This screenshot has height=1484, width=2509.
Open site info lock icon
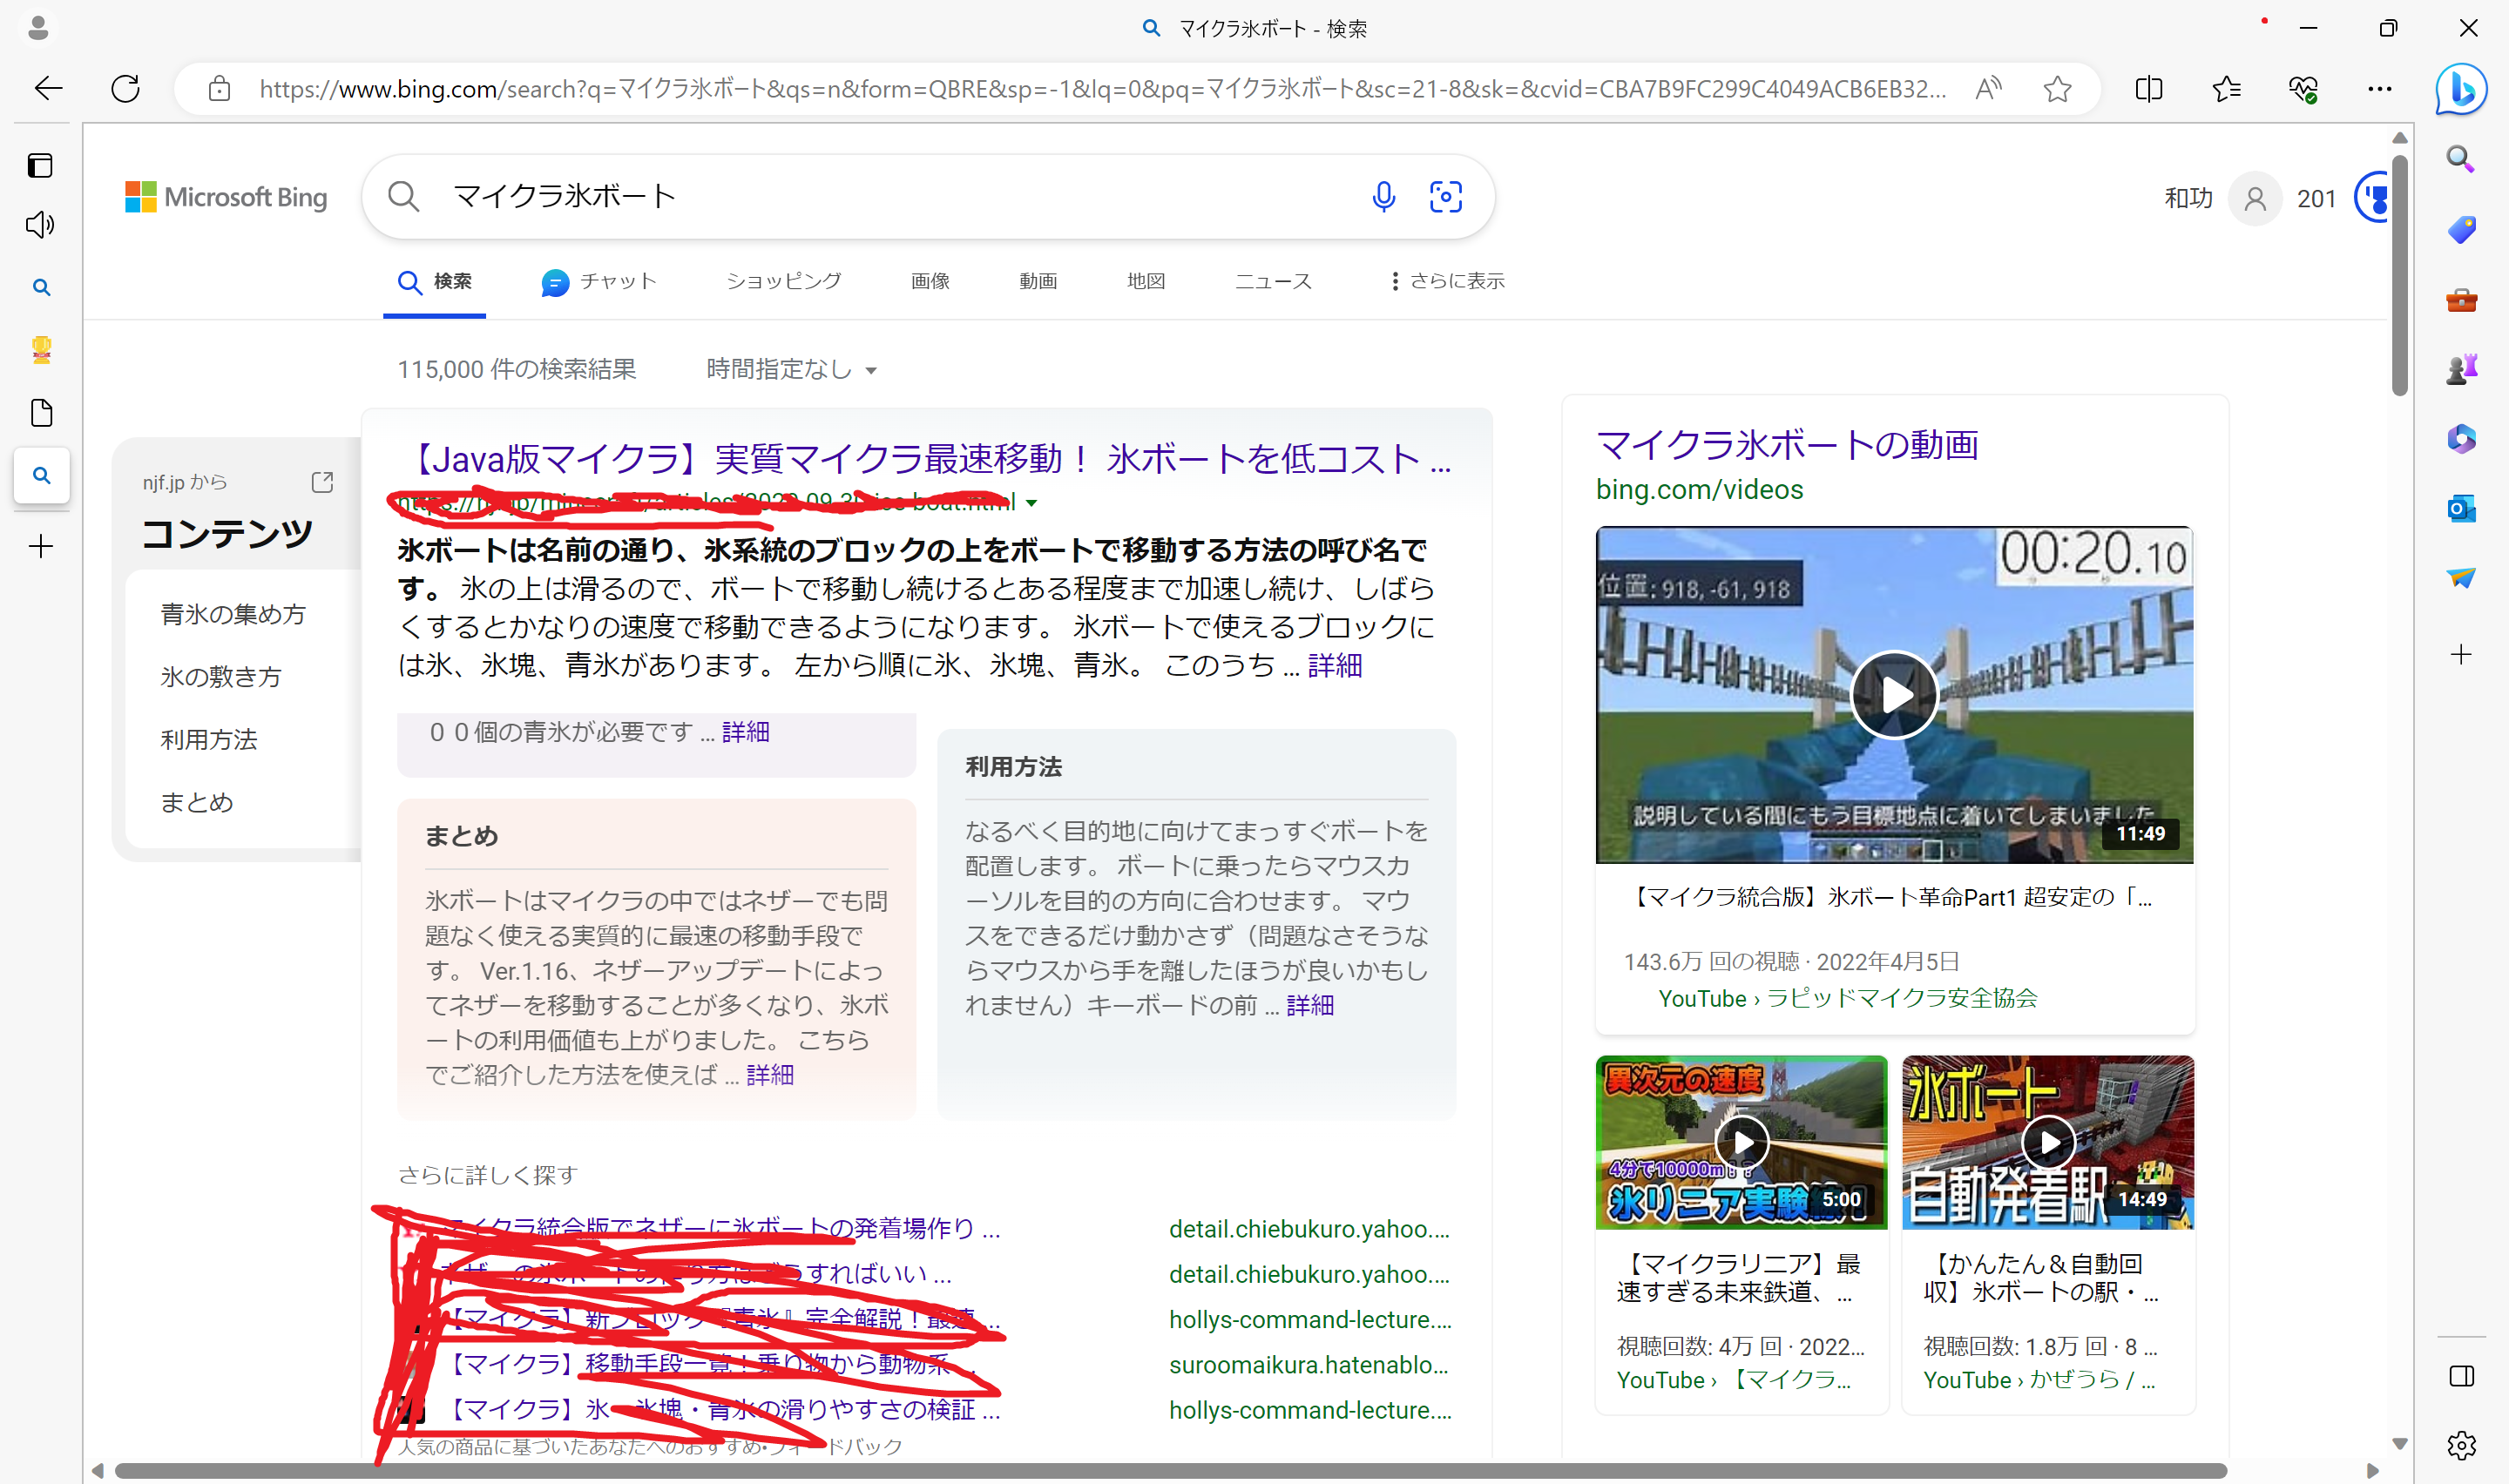coord(219,89)
